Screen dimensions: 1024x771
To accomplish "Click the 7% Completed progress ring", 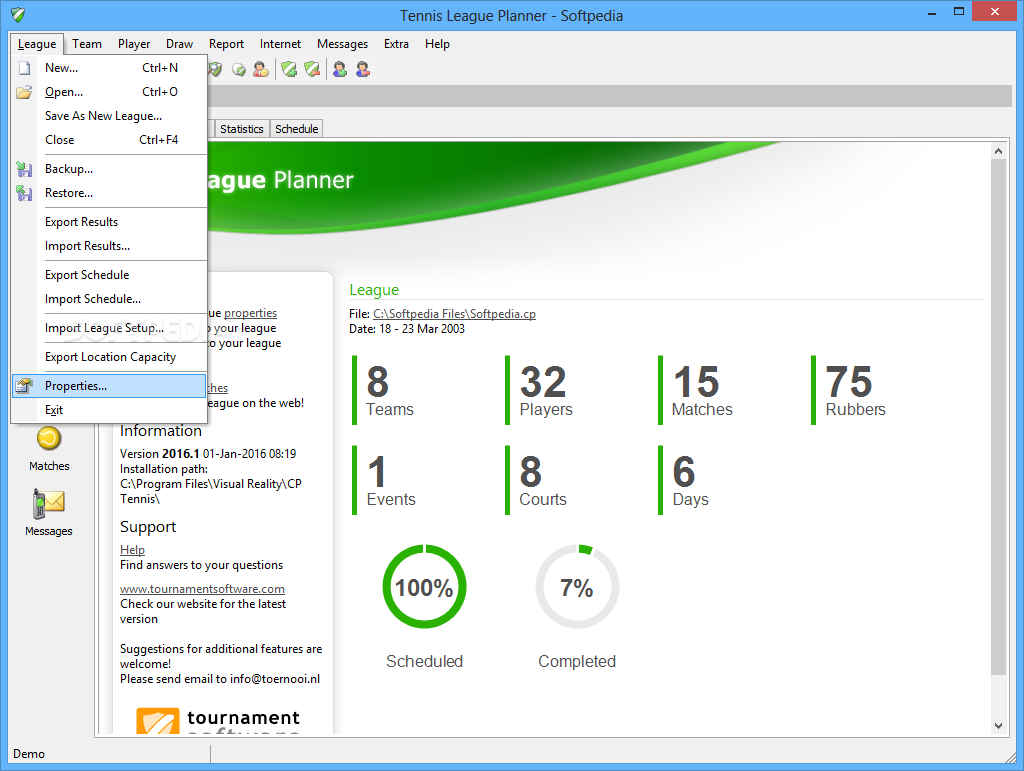I will (577, 587).
